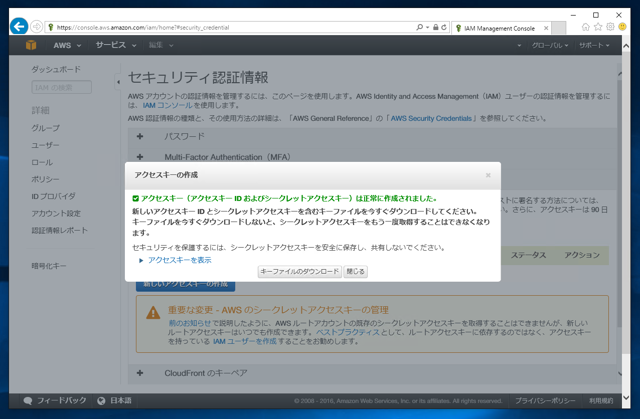The height and width of the screenshot is (419, 640).
Task: Open ID プロバイダ in sidebar
Action: tap(53, 196)
